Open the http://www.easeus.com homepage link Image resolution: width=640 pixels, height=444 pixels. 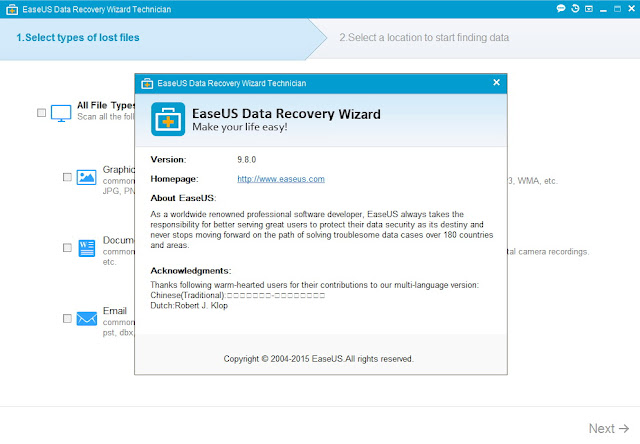(x=281, y=179)
